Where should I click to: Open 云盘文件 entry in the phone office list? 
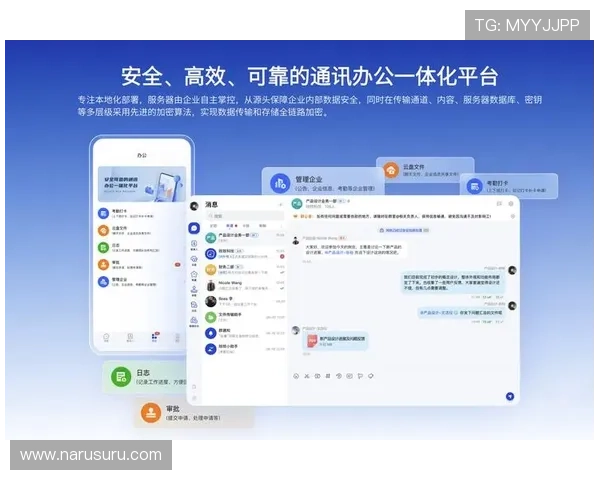pos(142,230)
